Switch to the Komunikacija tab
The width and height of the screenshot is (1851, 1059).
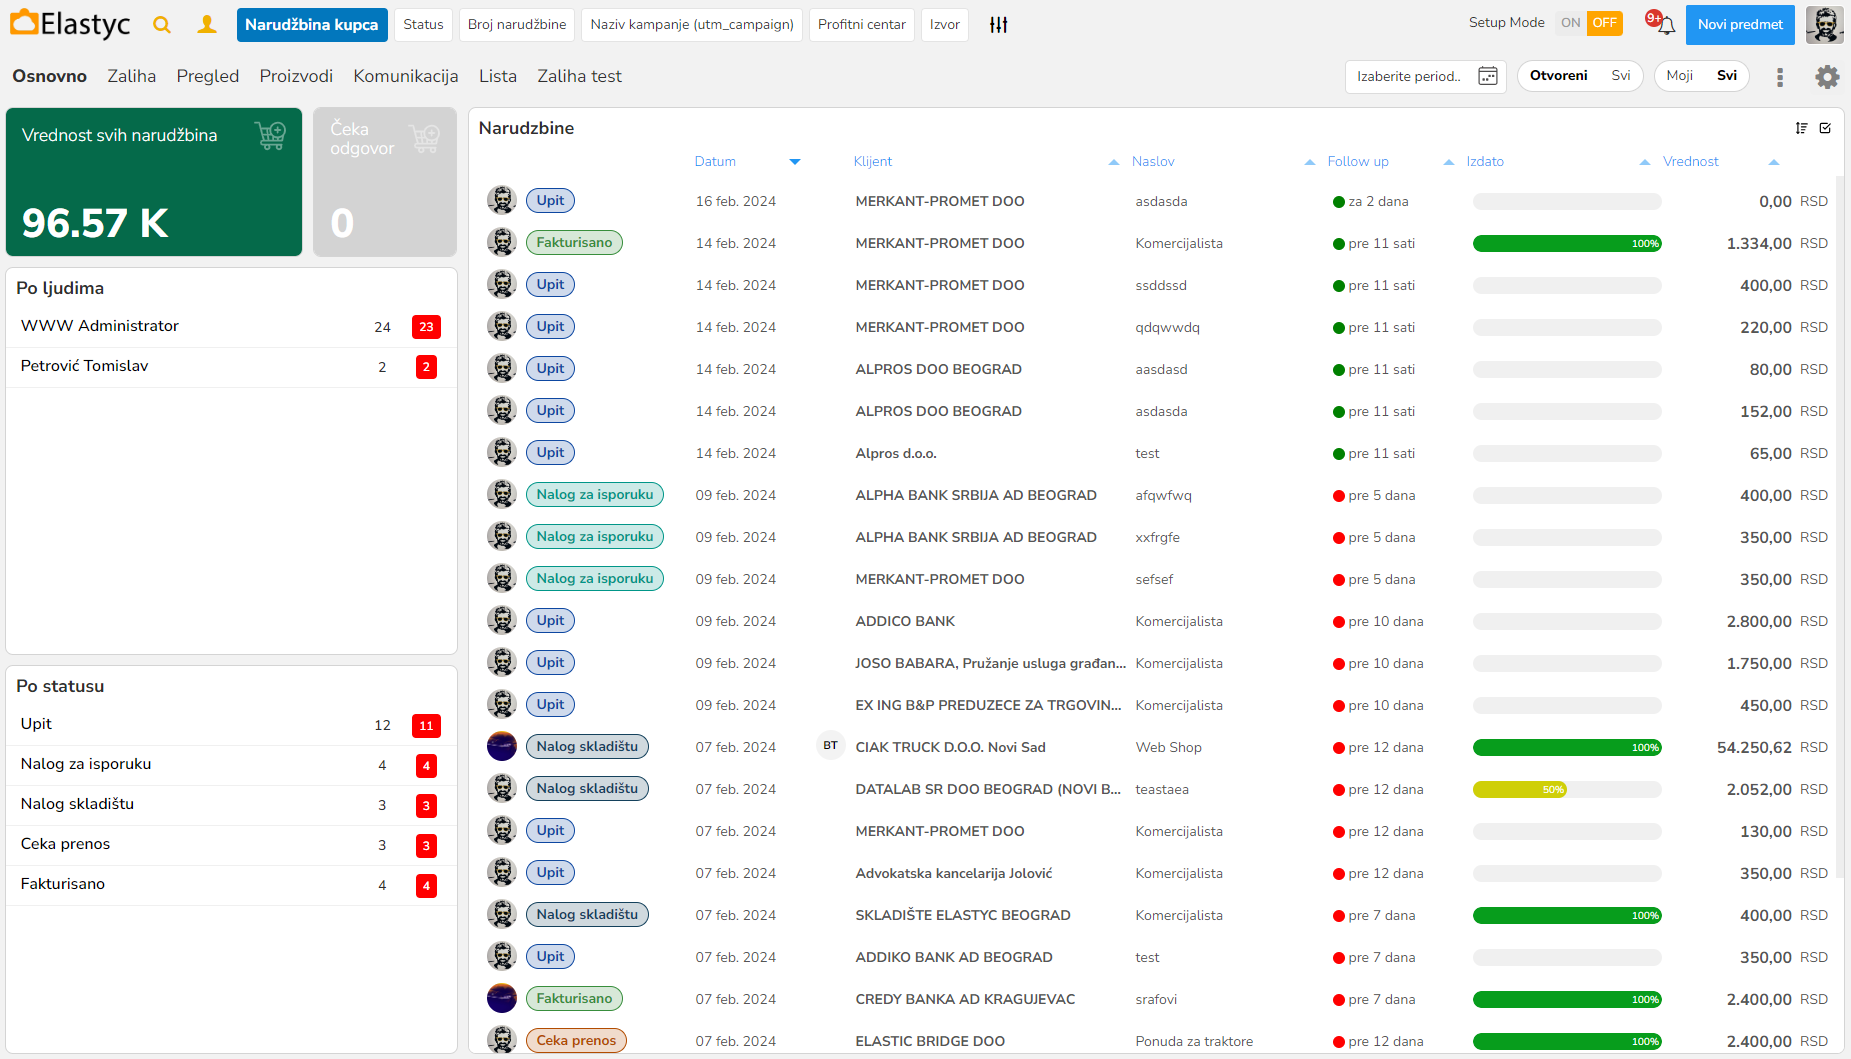406,76
